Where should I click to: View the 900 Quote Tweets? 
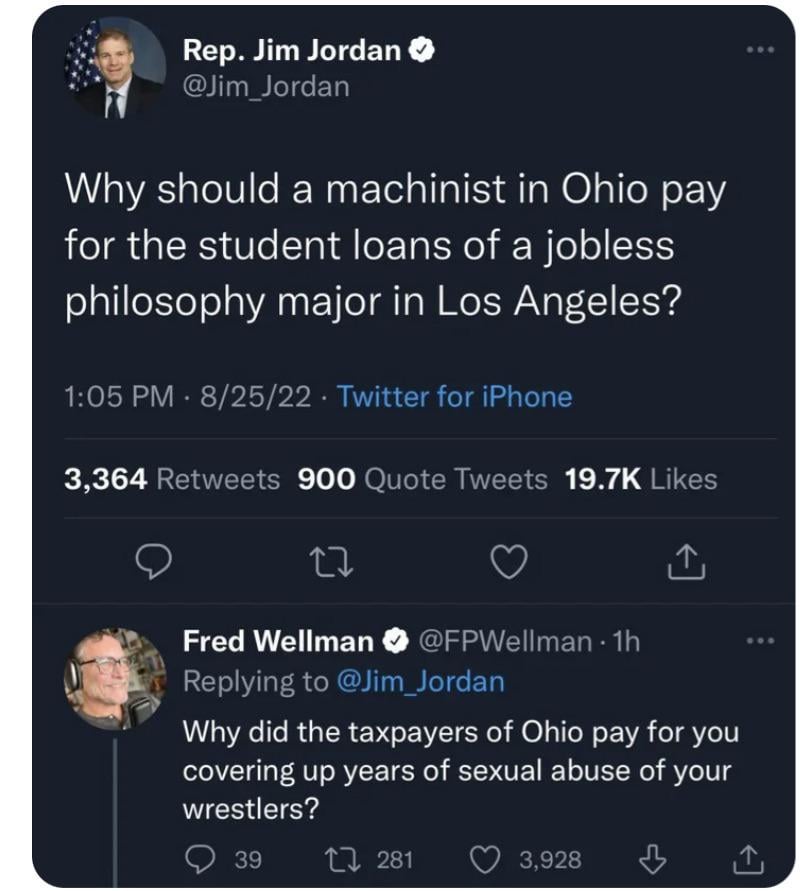pyautogui.click(x=422, y=480)
